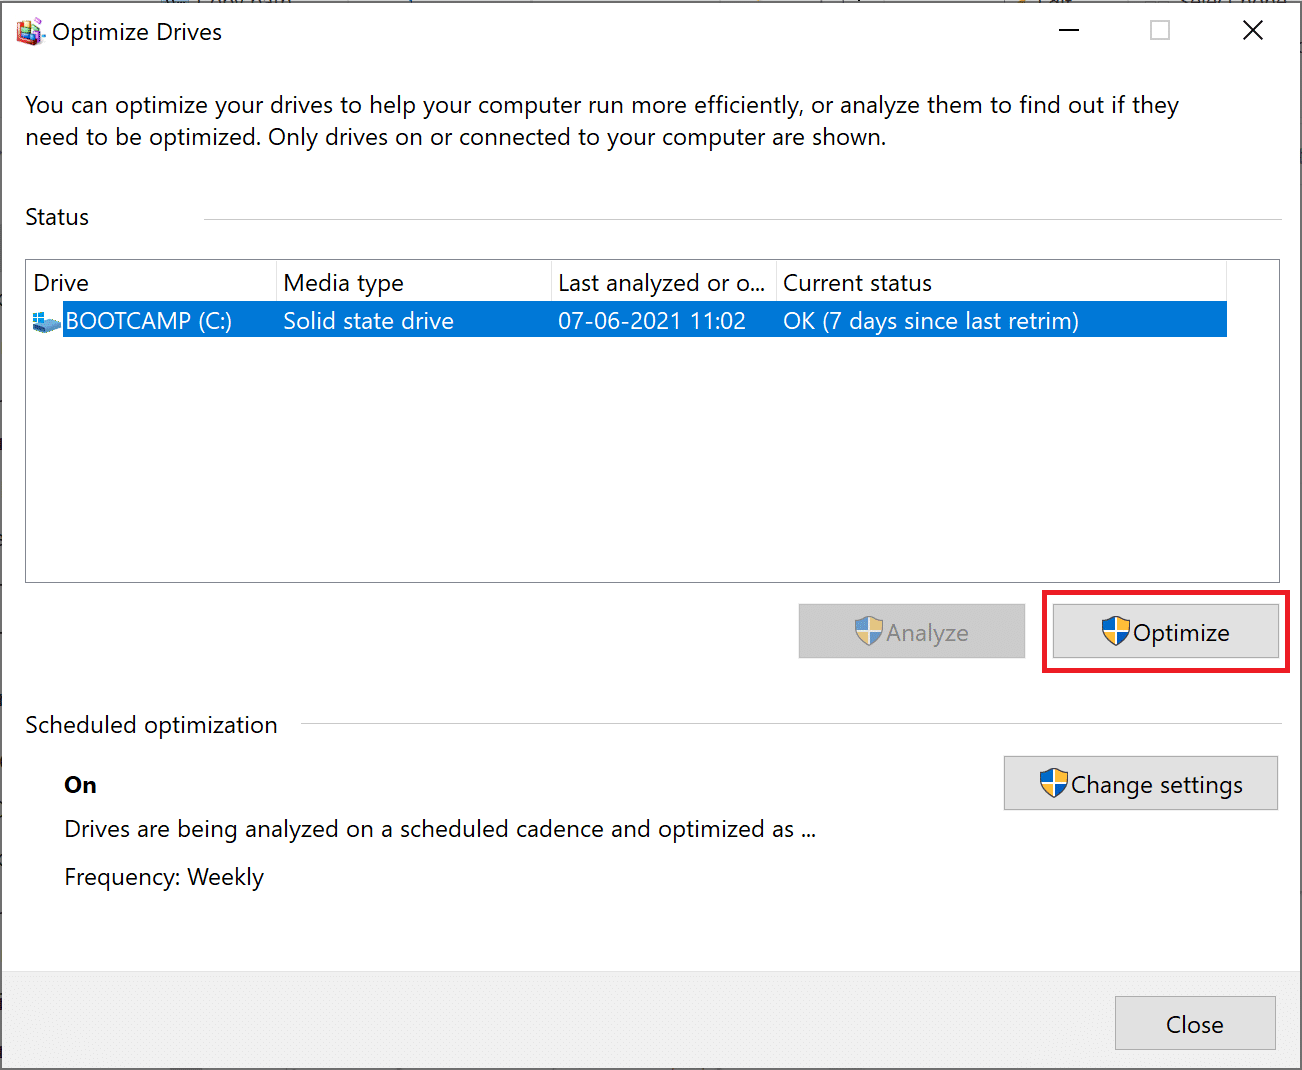The width and height of the screenshot is (1302, 1070).
Task: Minimize the Optimize Drives window
Action: pyautogui.click(x=1068, y=30)
